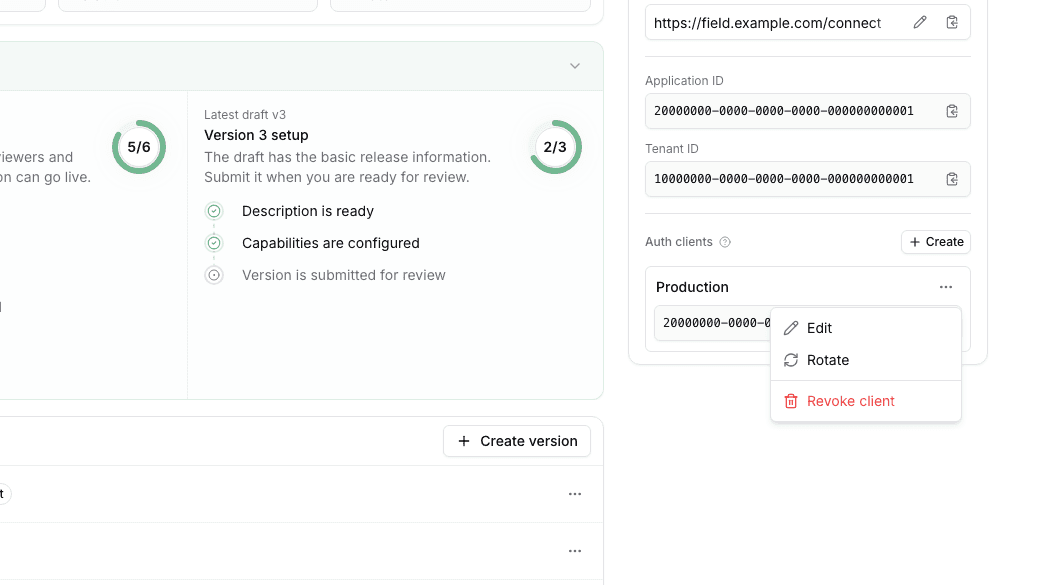This screenshot has width=1040, height=585.
Task: Collapse the setup section chevron
Action: pos(575,66)
